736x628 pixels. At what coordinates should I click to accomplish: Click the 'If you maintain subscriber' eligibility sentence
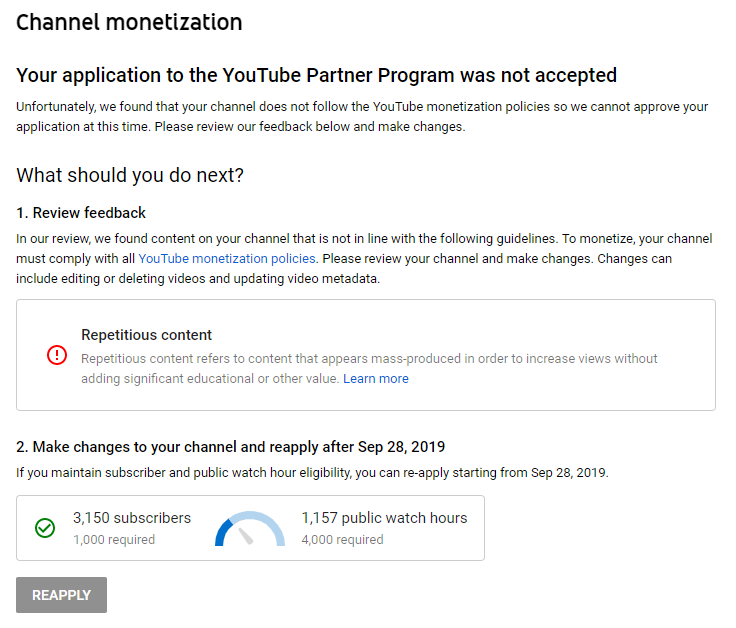312,473
